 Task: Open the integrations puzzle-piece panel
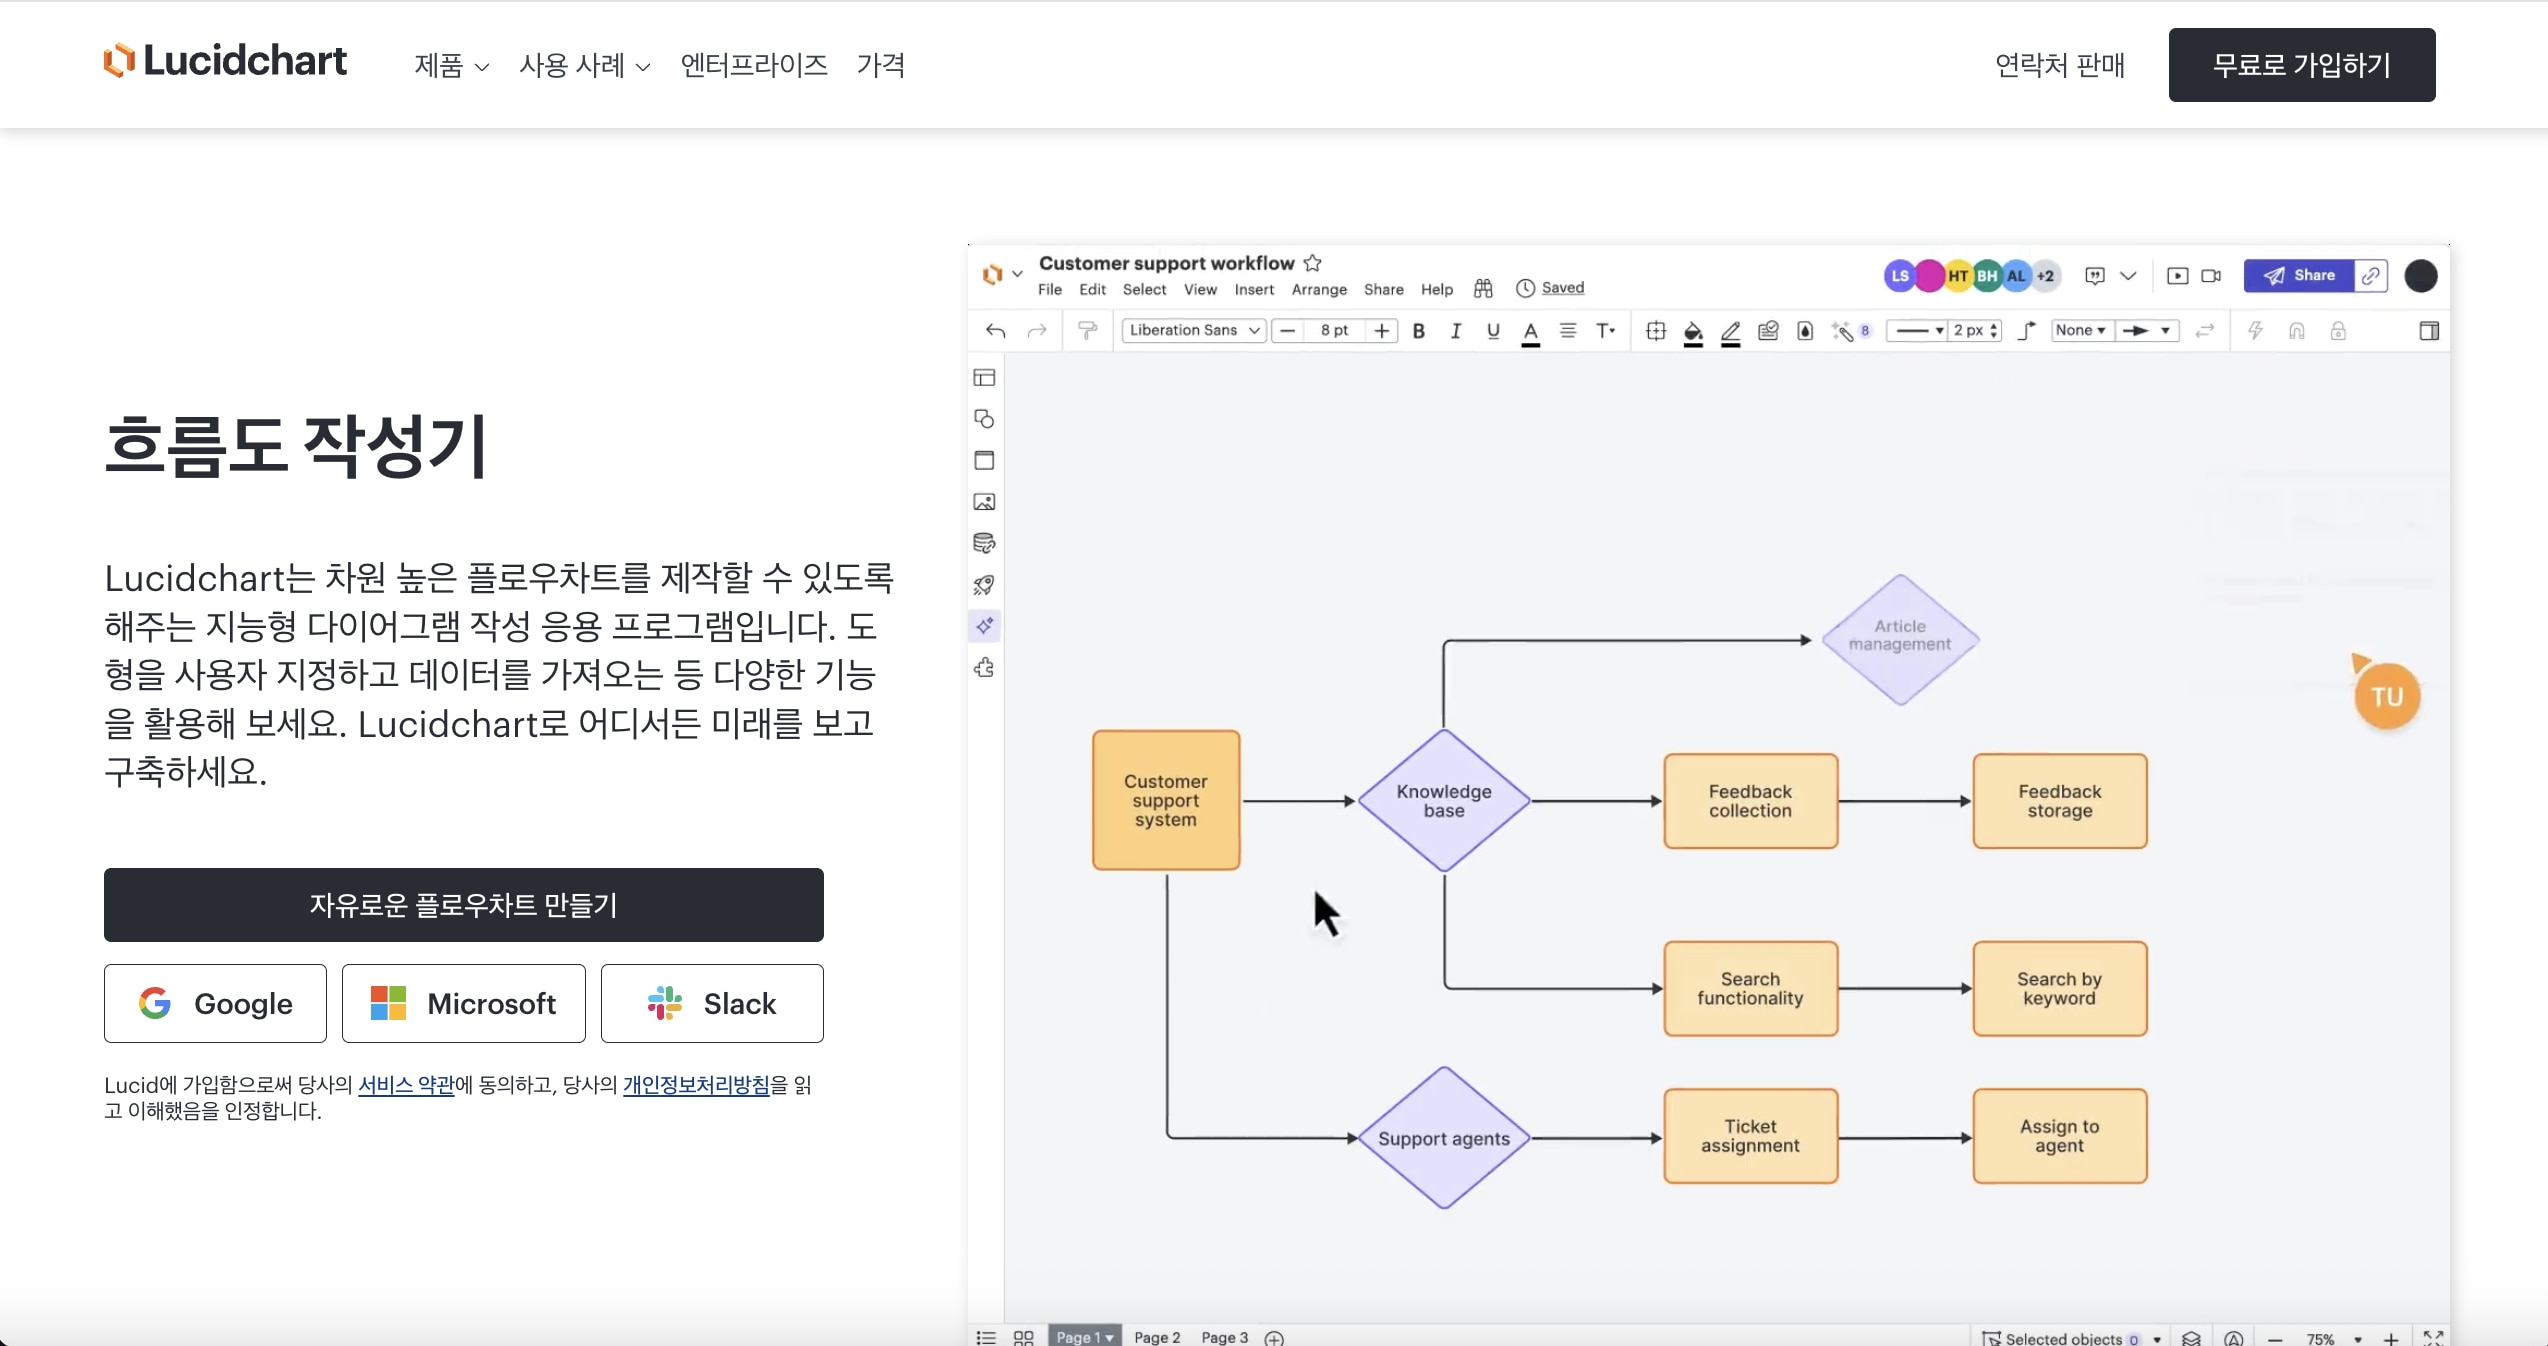click(984, 669)
